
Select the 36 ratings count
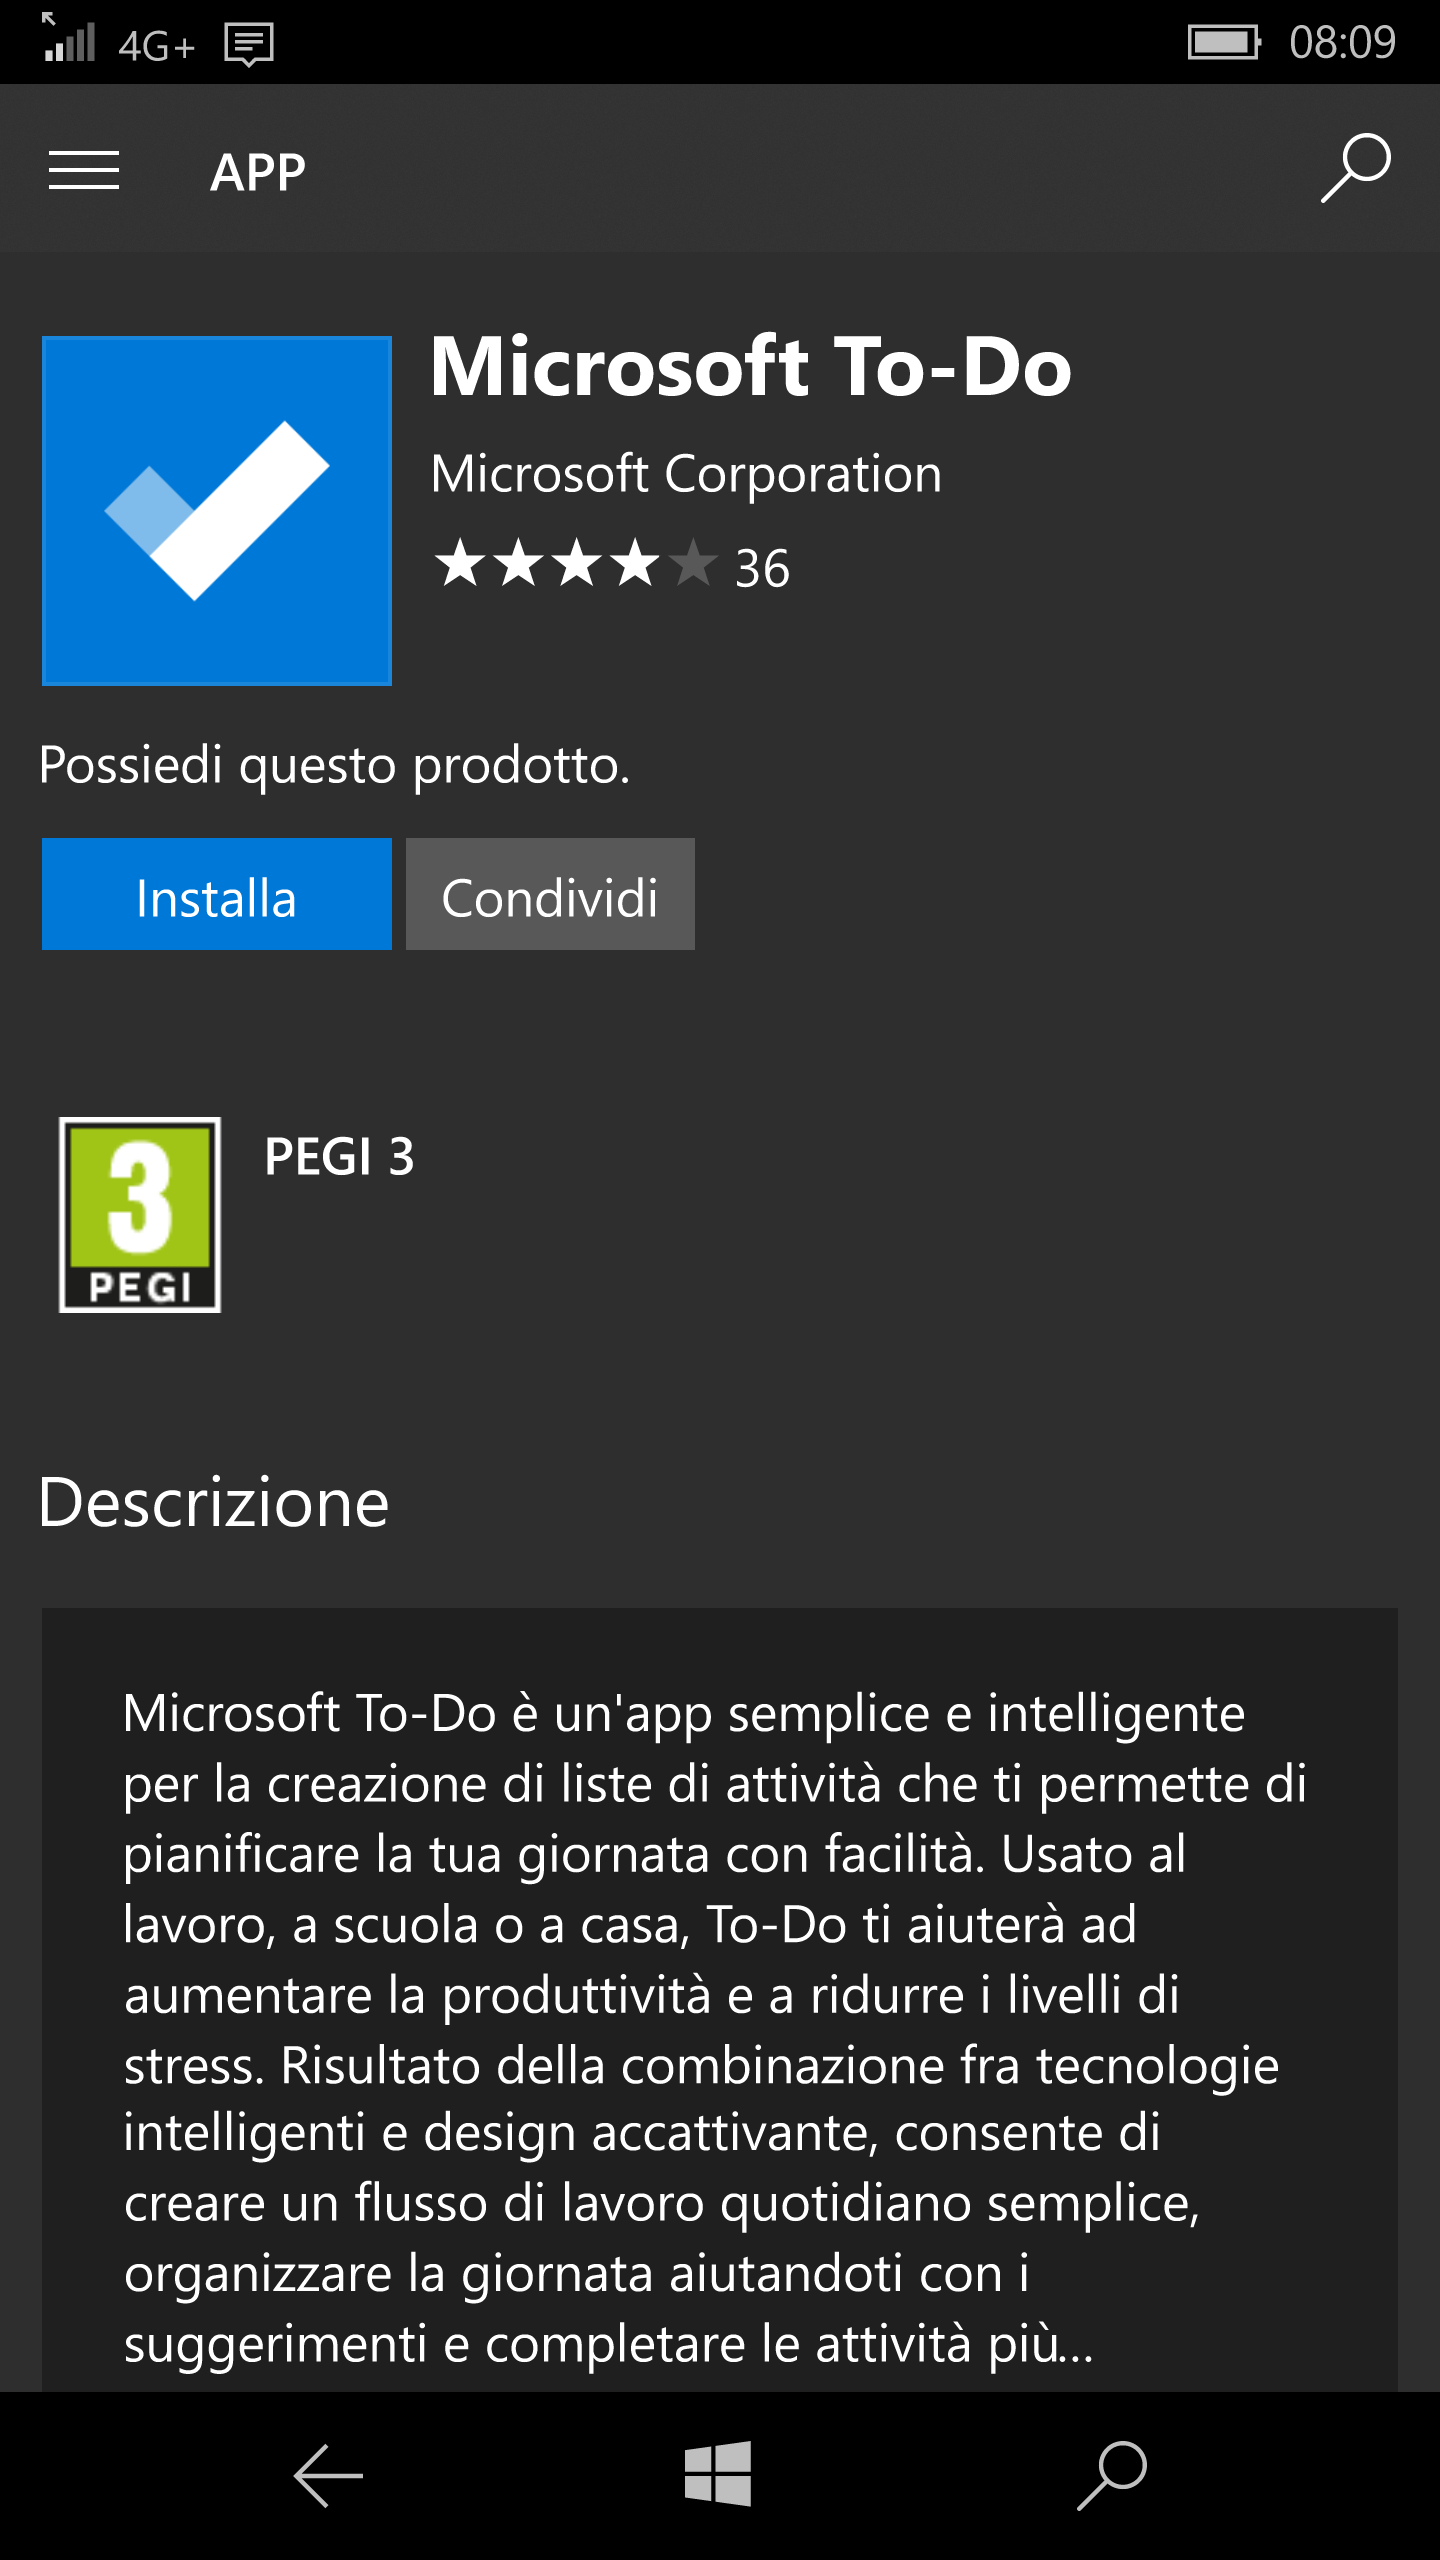pos(762,568)
